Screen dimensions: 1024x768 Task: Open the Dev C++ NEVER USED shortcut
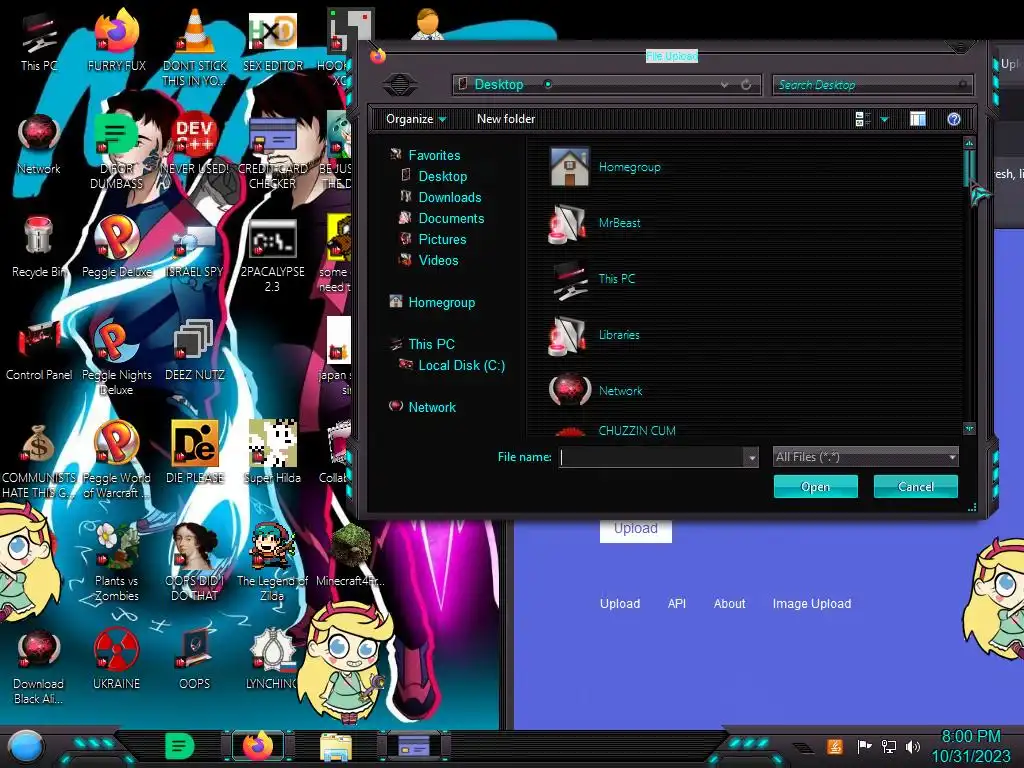195,144
